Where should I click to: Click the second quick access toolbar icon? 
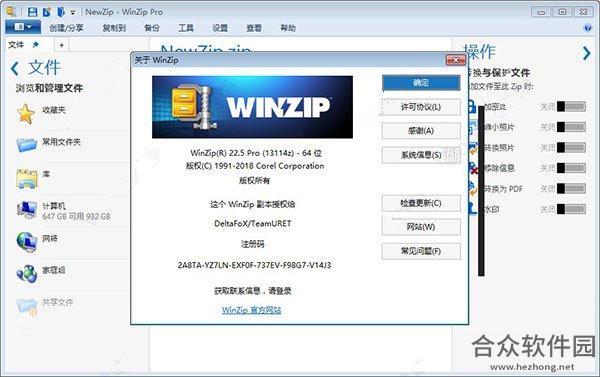coord(47,12)
